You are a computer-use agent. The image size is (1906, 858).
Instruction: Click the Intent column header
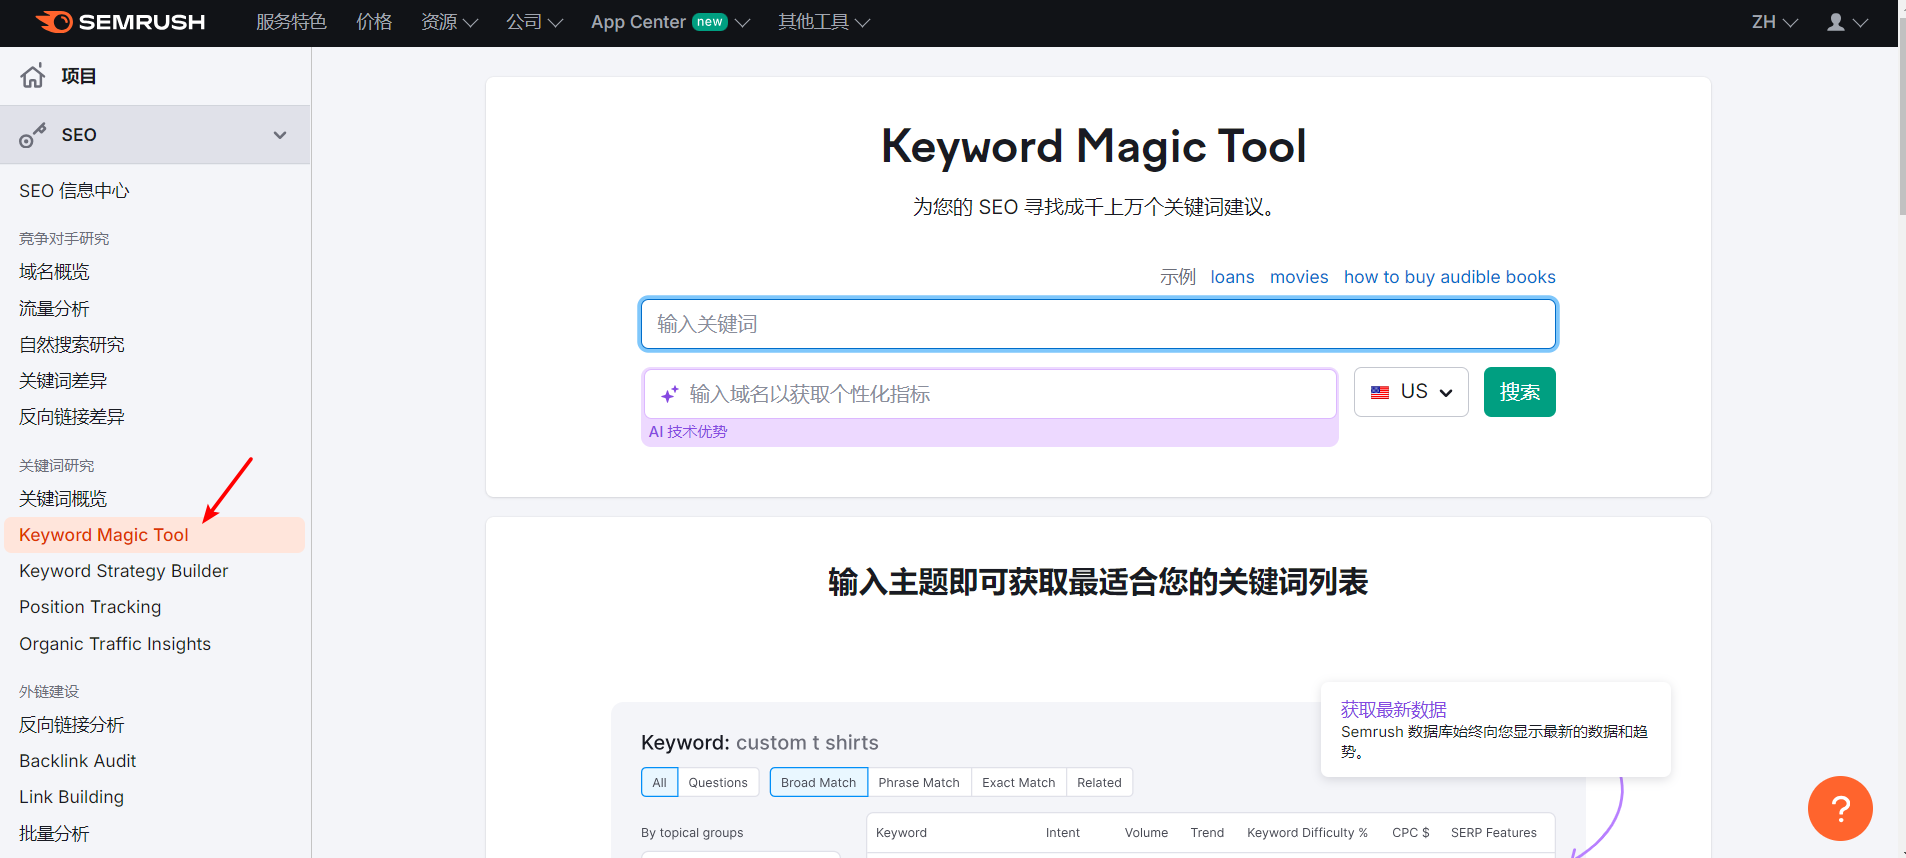click(1063, 832)
